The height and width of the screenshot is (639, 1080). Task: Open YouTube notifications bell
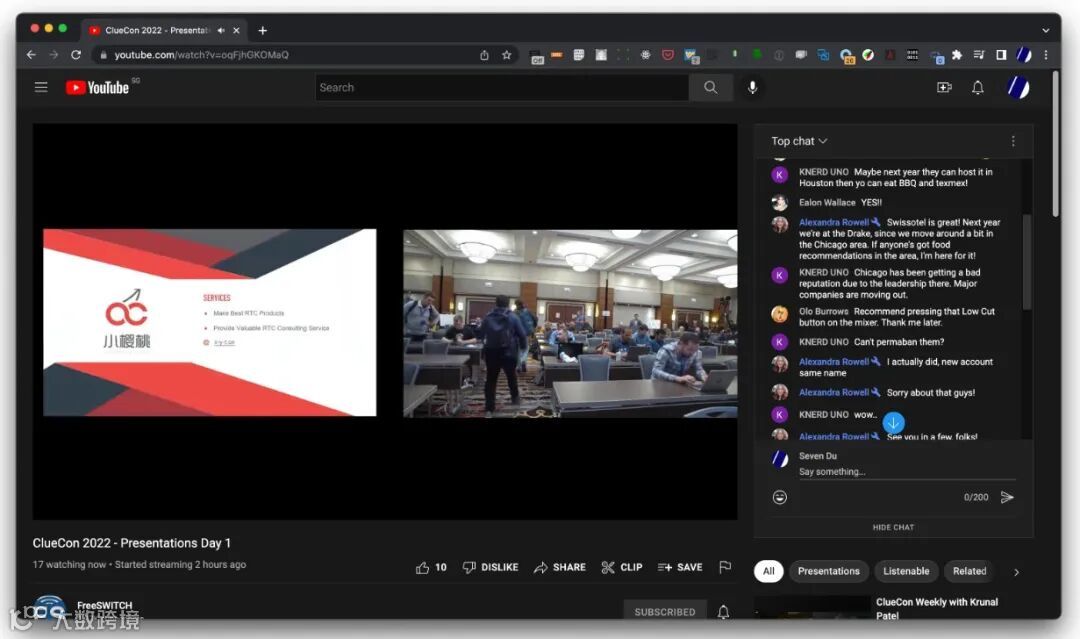tap(977, 87)
